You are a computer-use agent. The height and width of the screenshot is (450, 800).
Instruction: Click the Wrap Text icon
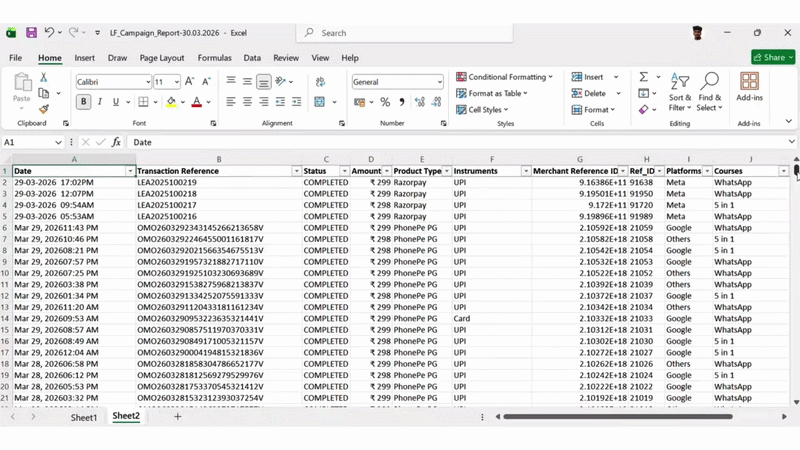320,81
